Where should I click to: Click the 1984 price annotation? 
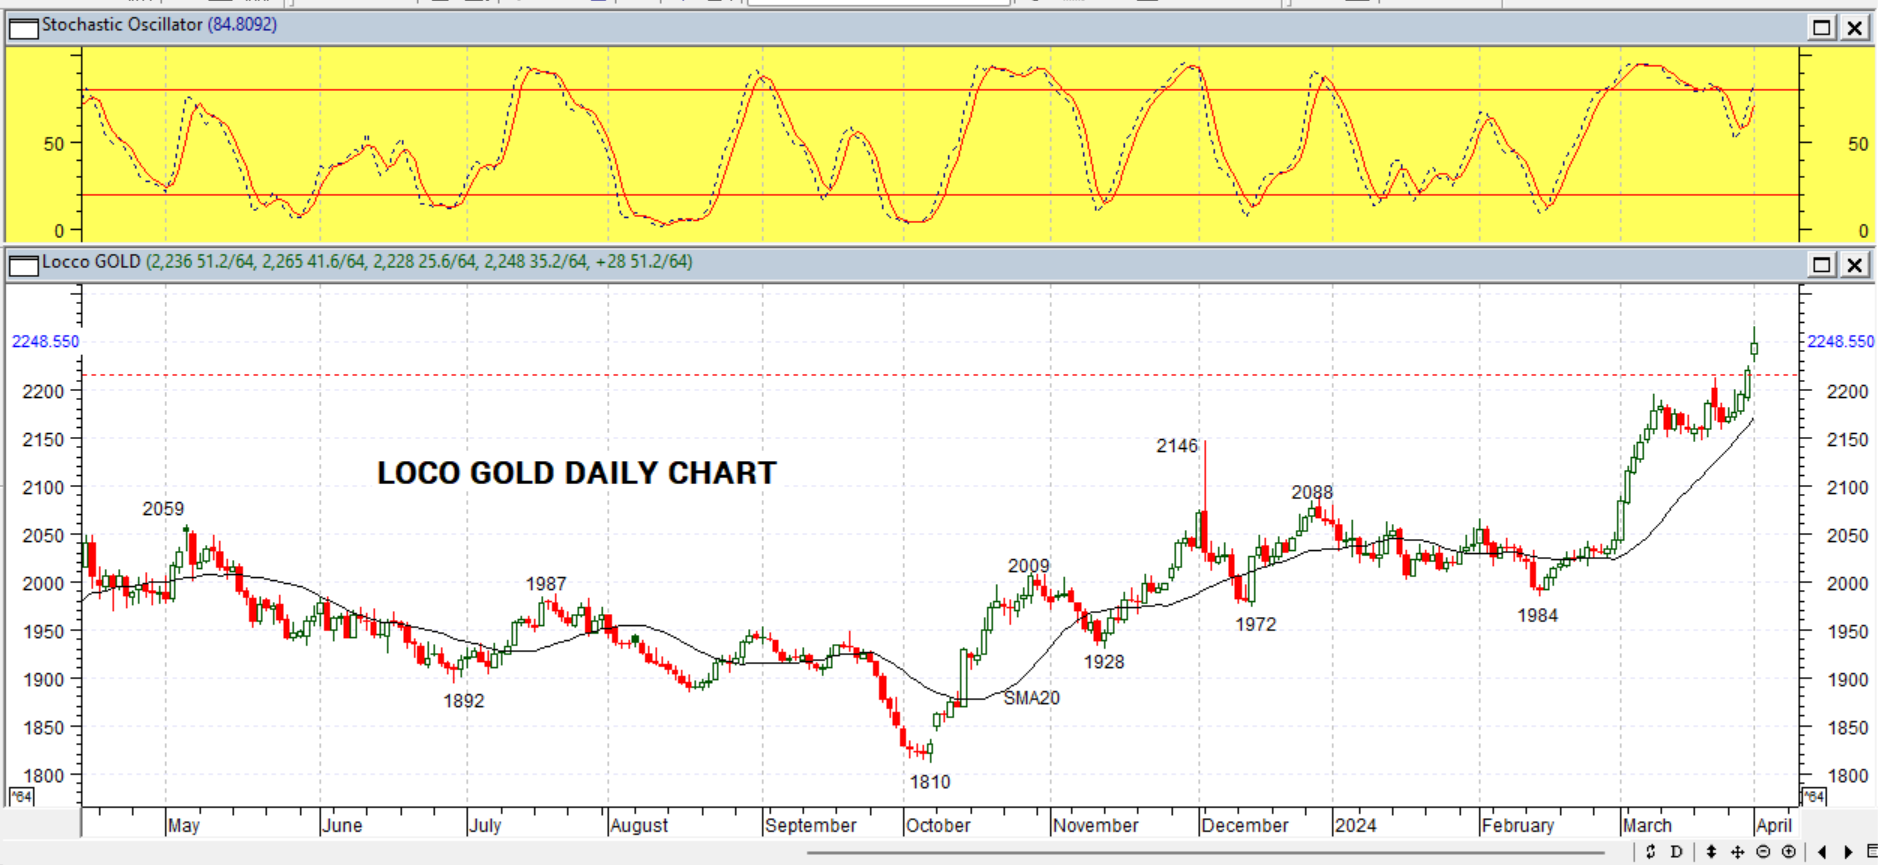1538,616
